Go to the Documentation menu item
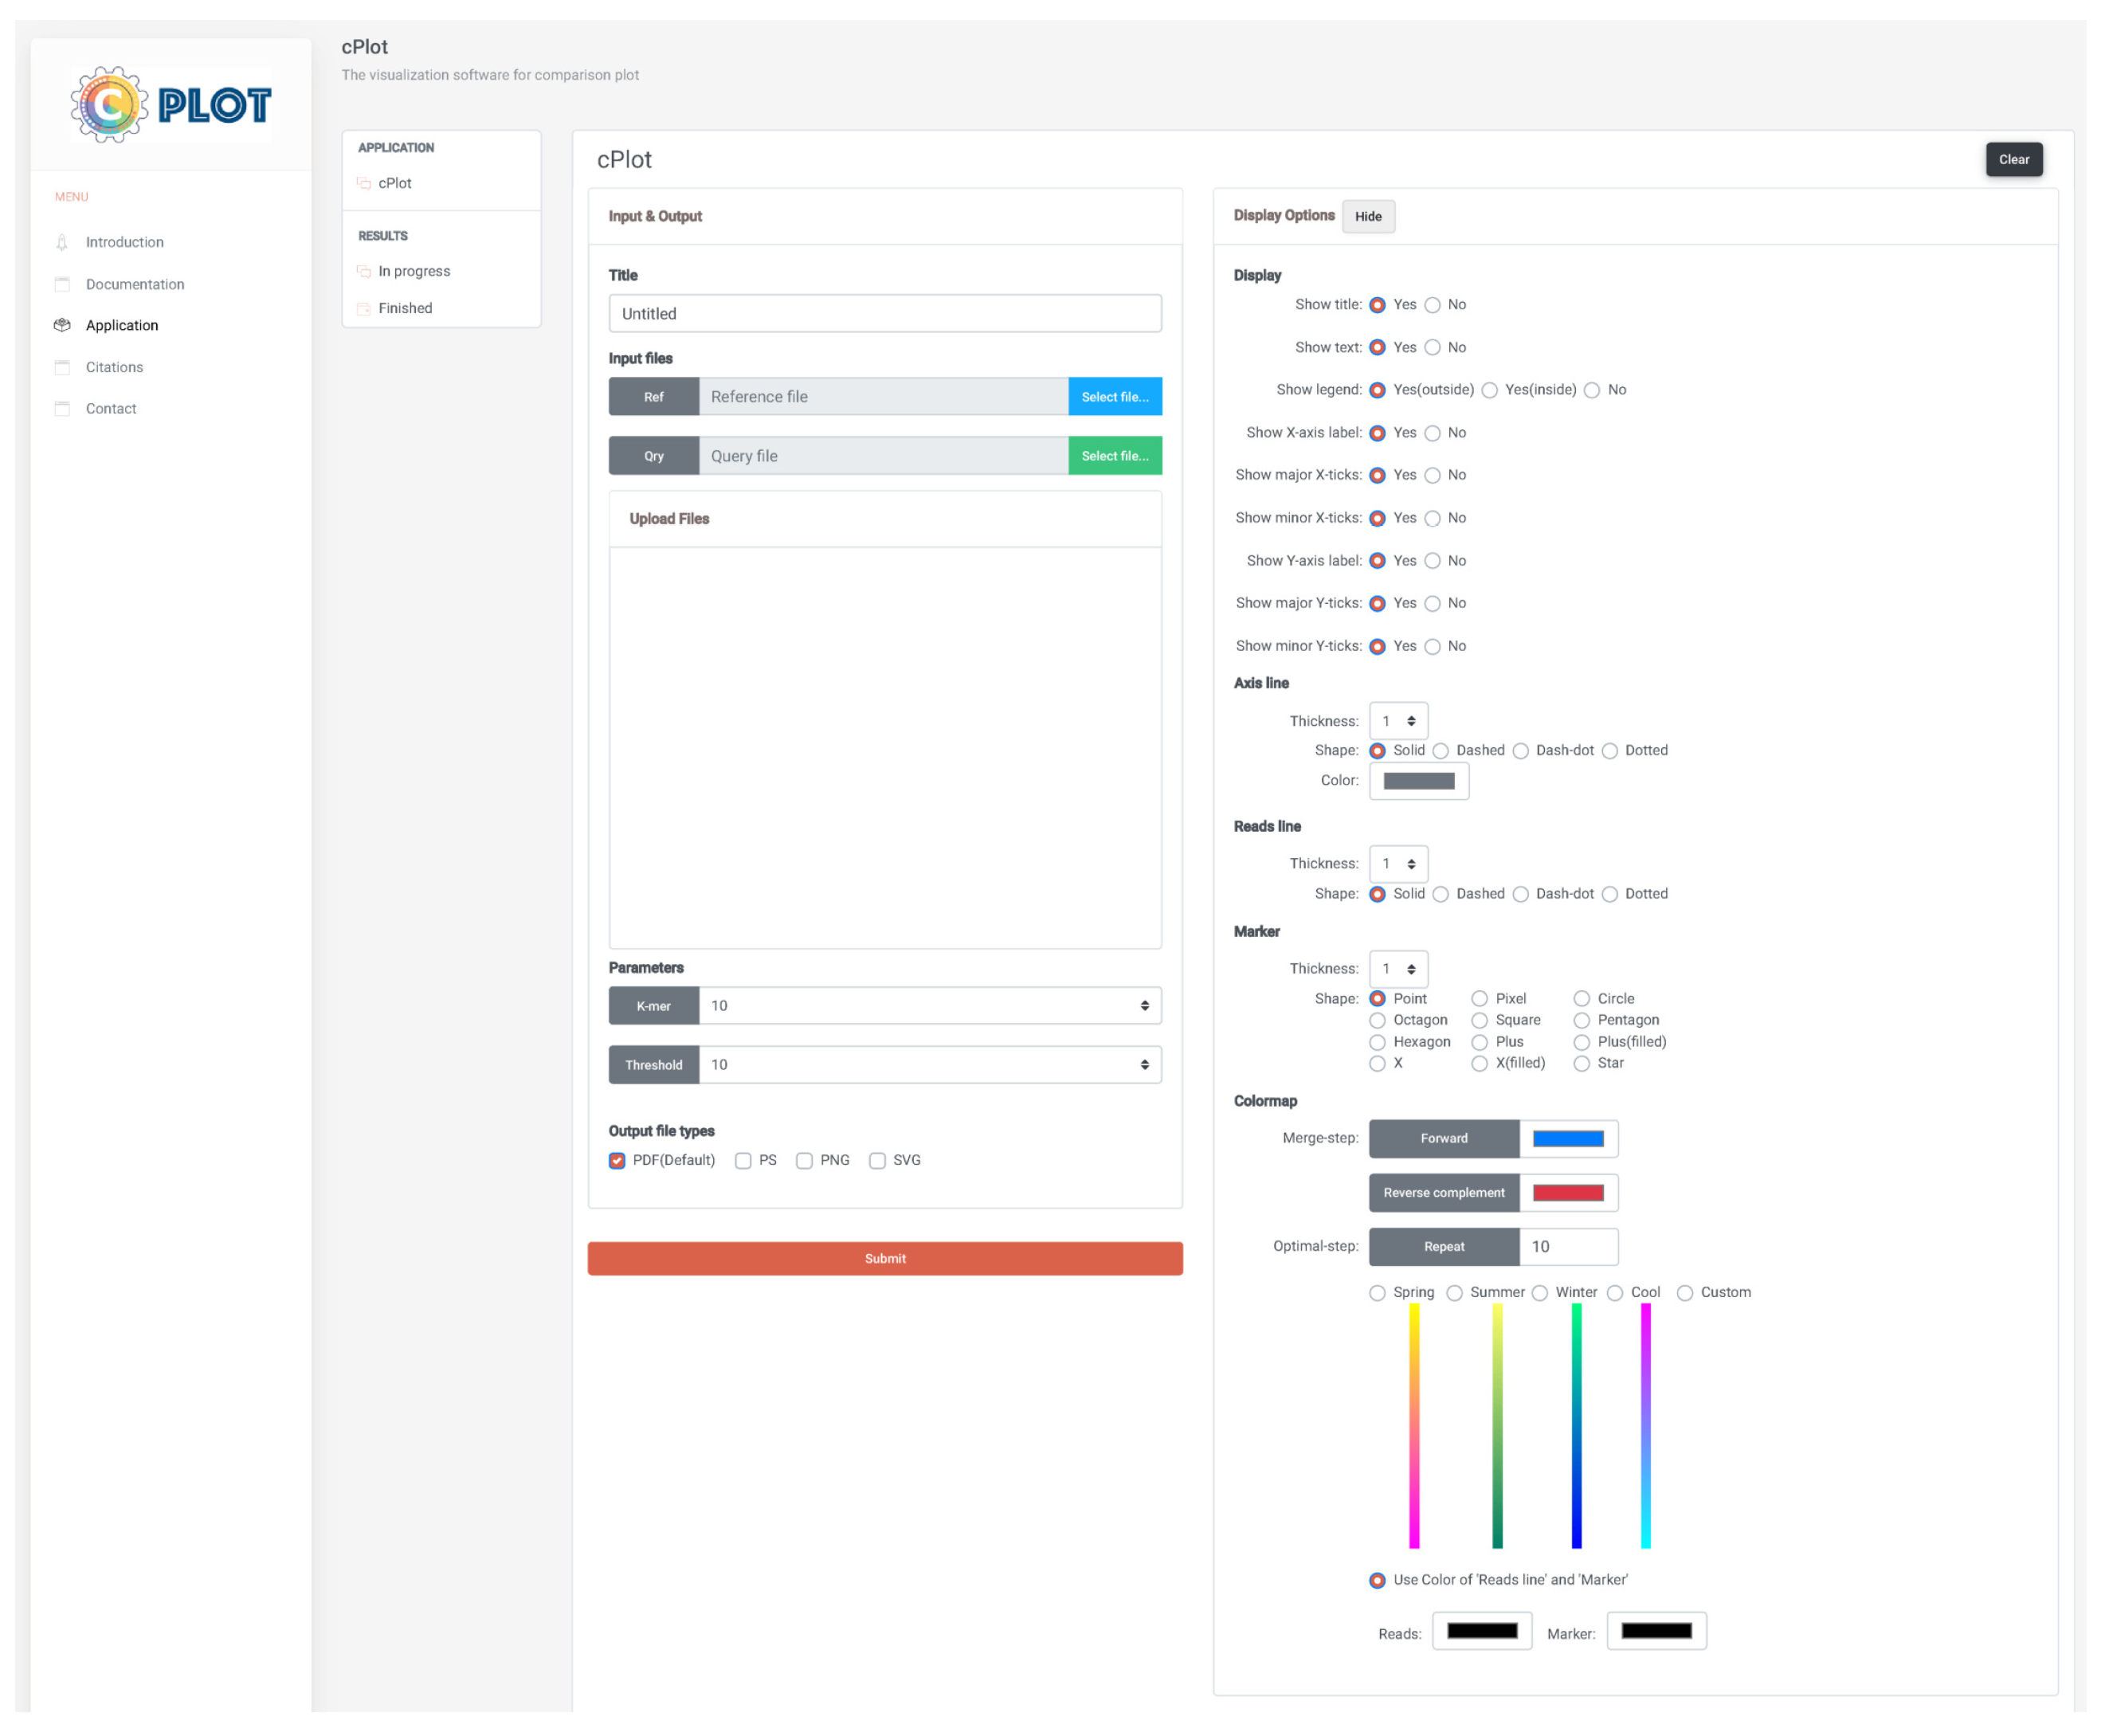The height and width of the screenshot is (1736, 2101). click(135, 284)
